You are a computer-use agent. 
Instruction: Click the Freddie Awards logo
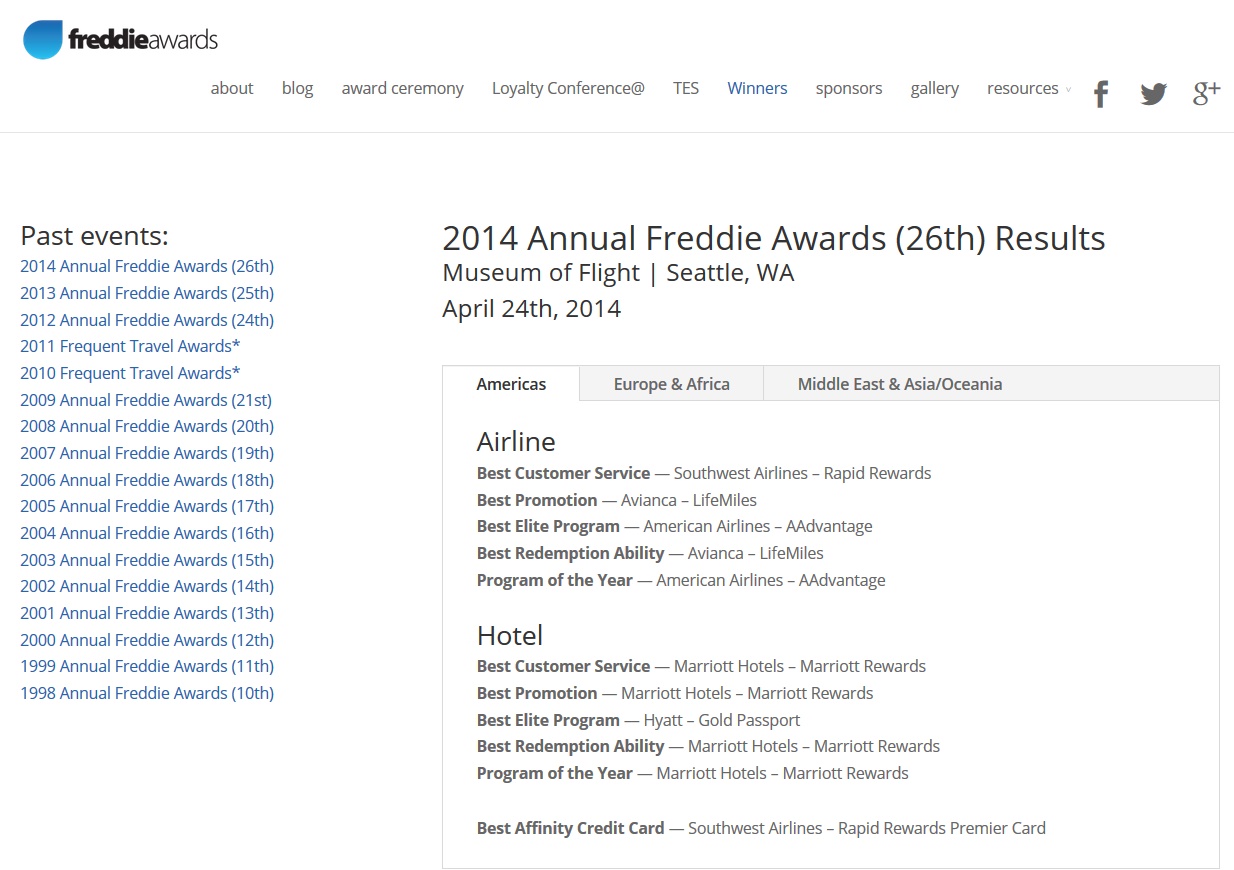120,40
